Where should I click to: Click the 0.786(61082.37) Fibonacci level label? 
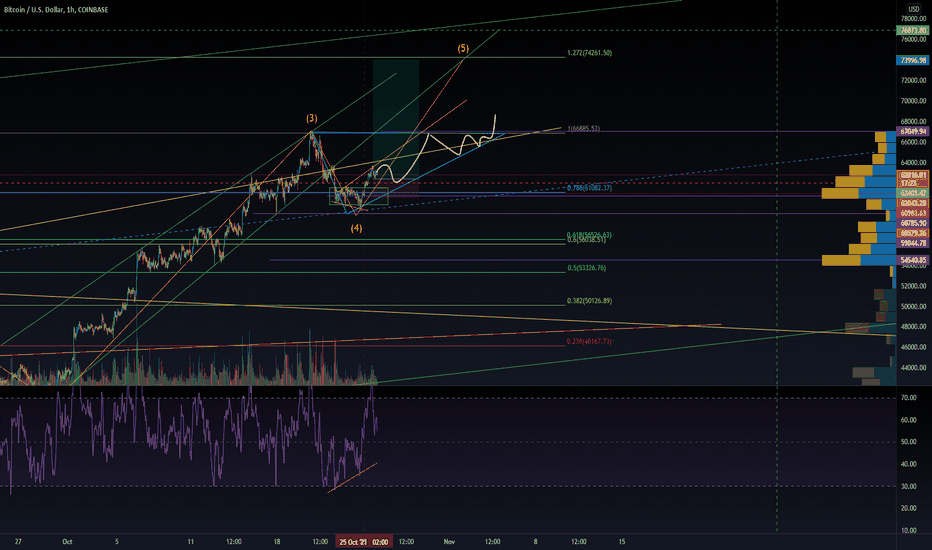click(589, 188)
